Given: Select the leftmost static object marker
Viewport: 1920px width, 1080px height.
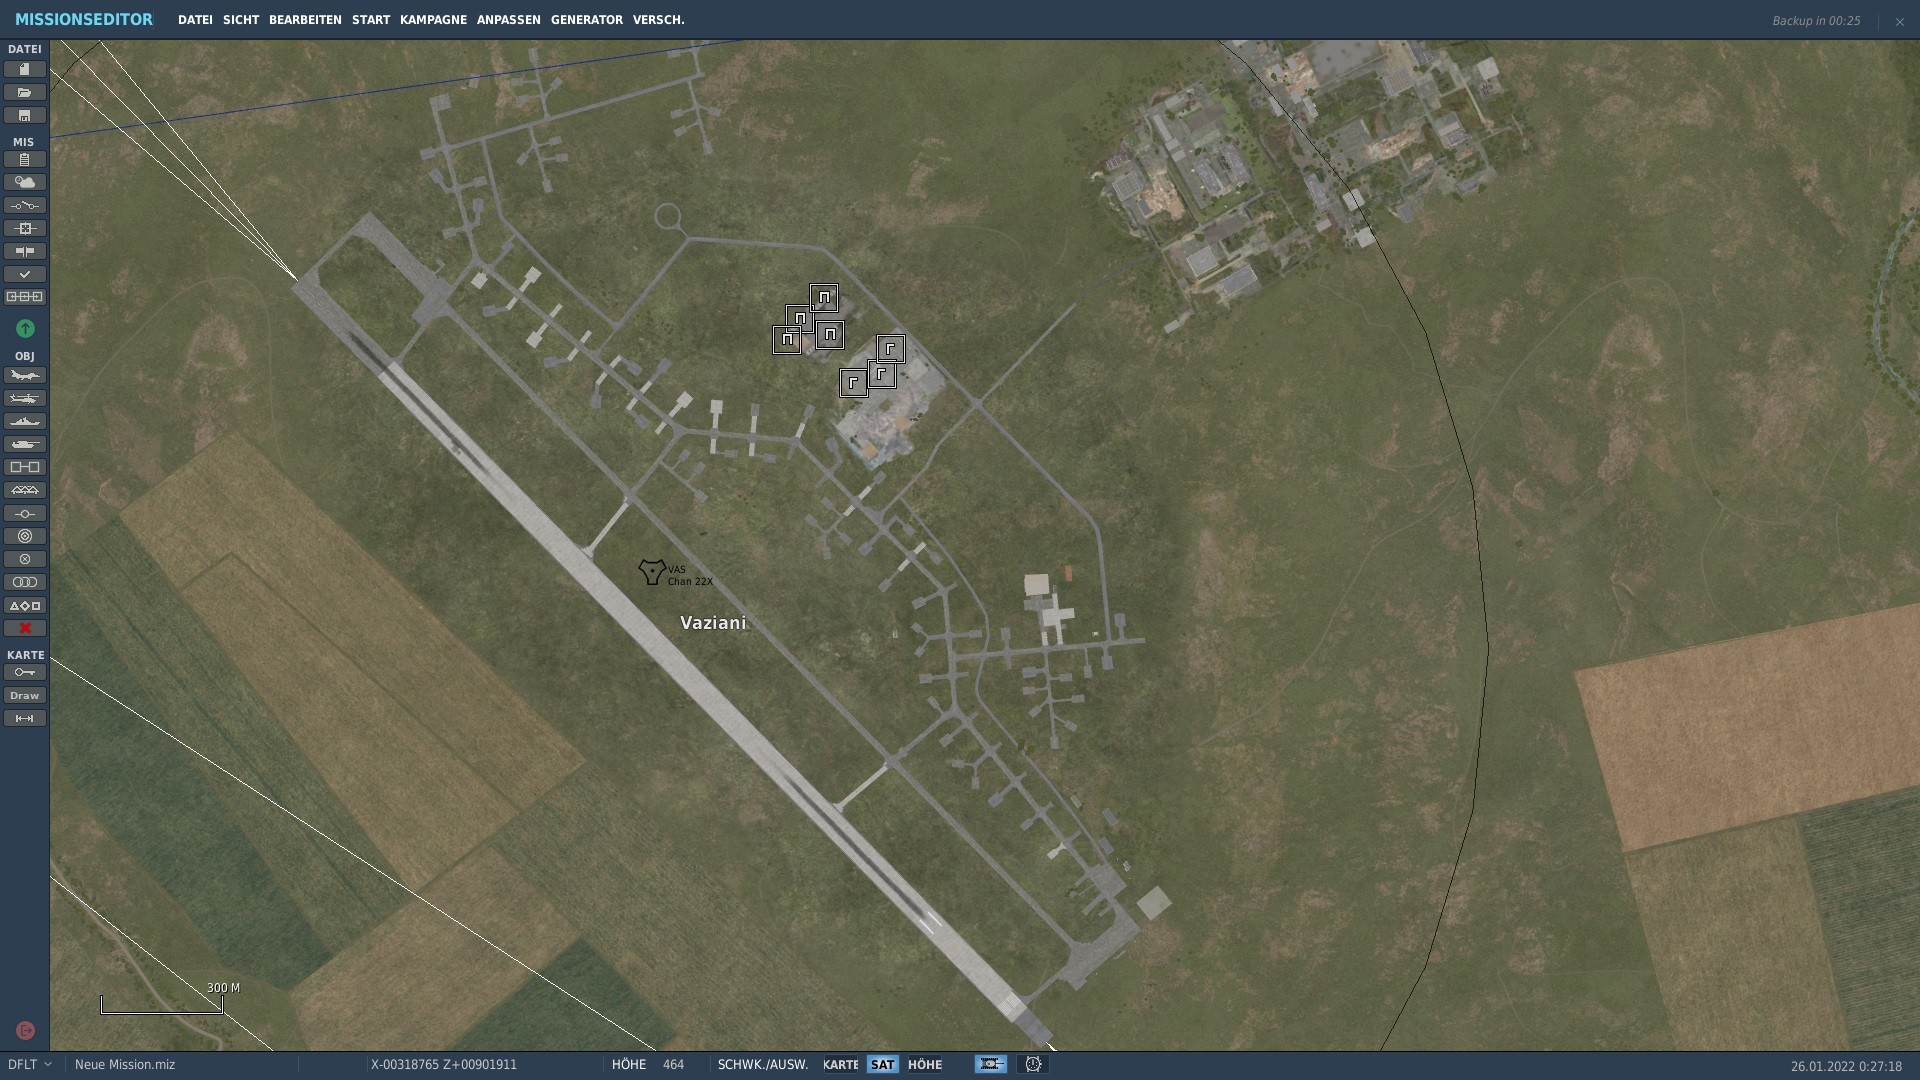Looking at the screenshot, I should tap(787, 340).
